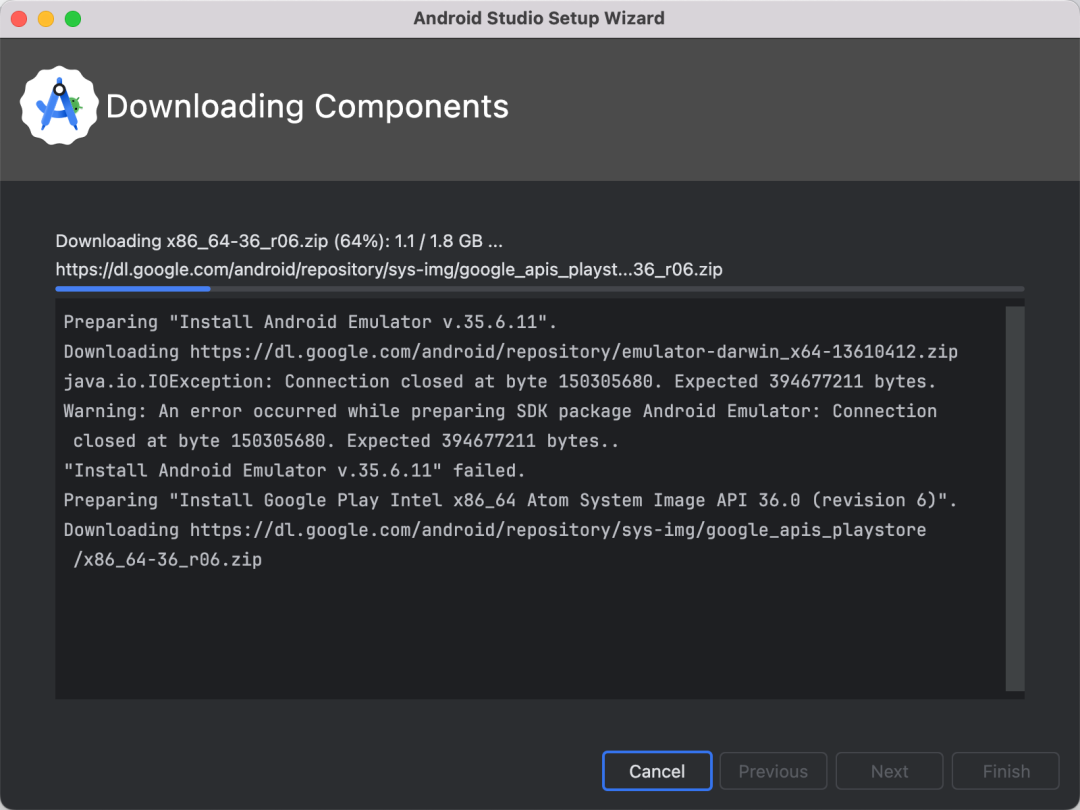The height and width of the screenshot is (810, 1080).
Task: Close the Setup Wizard with red button
Action: [x=19, y=19]
